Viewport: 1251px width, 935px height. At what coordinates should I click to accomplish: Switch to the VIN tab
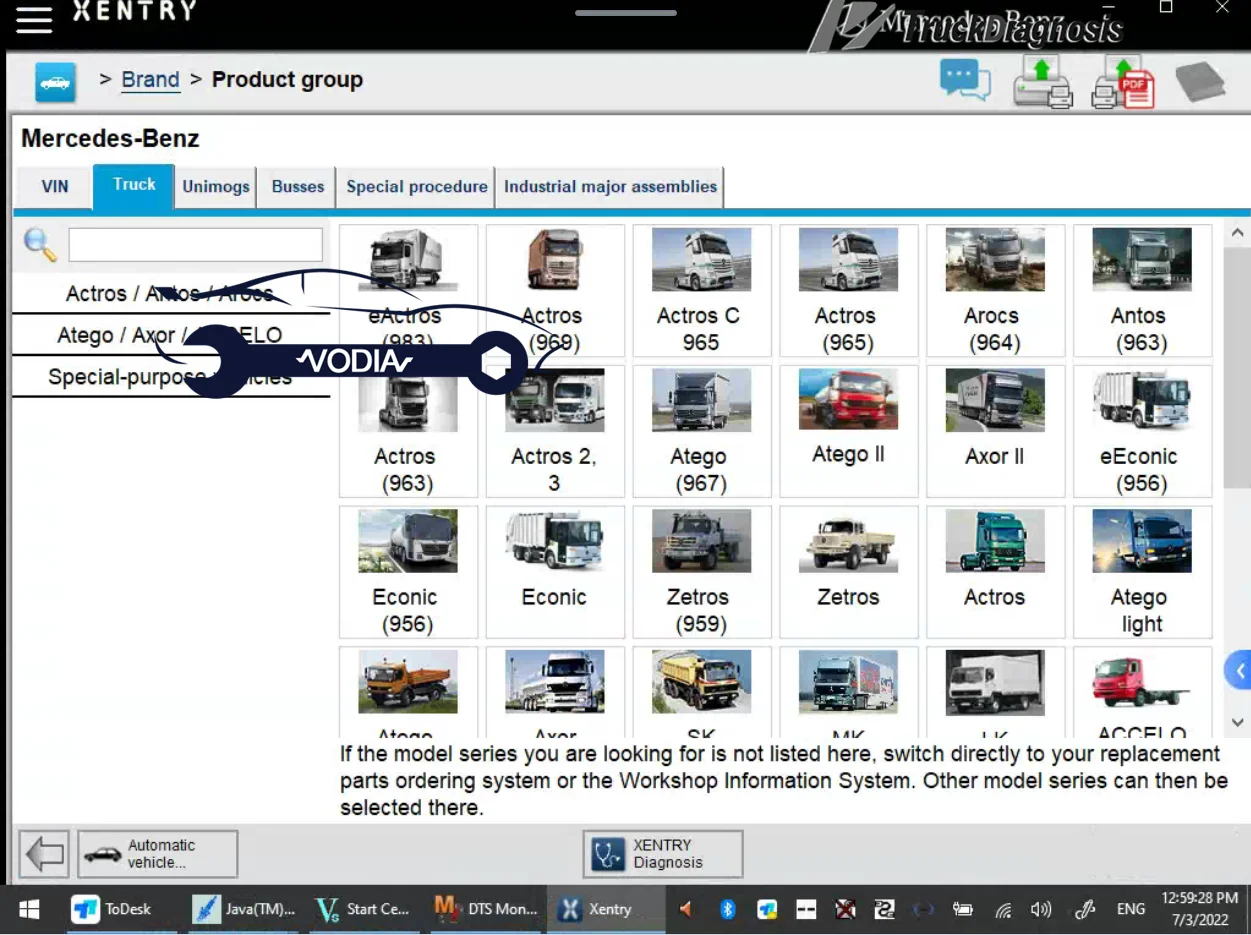pyautogui.click(x=55, y=187)
